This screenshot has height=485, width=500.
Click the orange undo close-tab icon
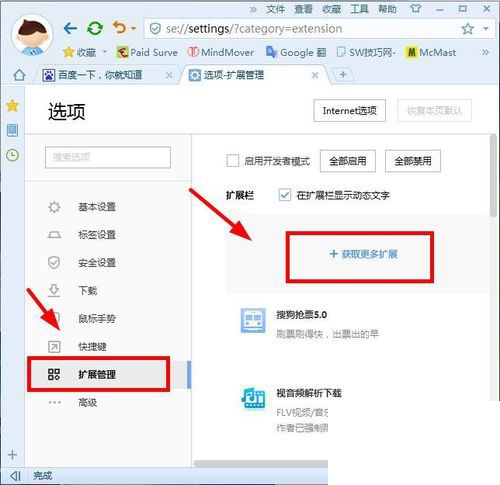point(119,28)
